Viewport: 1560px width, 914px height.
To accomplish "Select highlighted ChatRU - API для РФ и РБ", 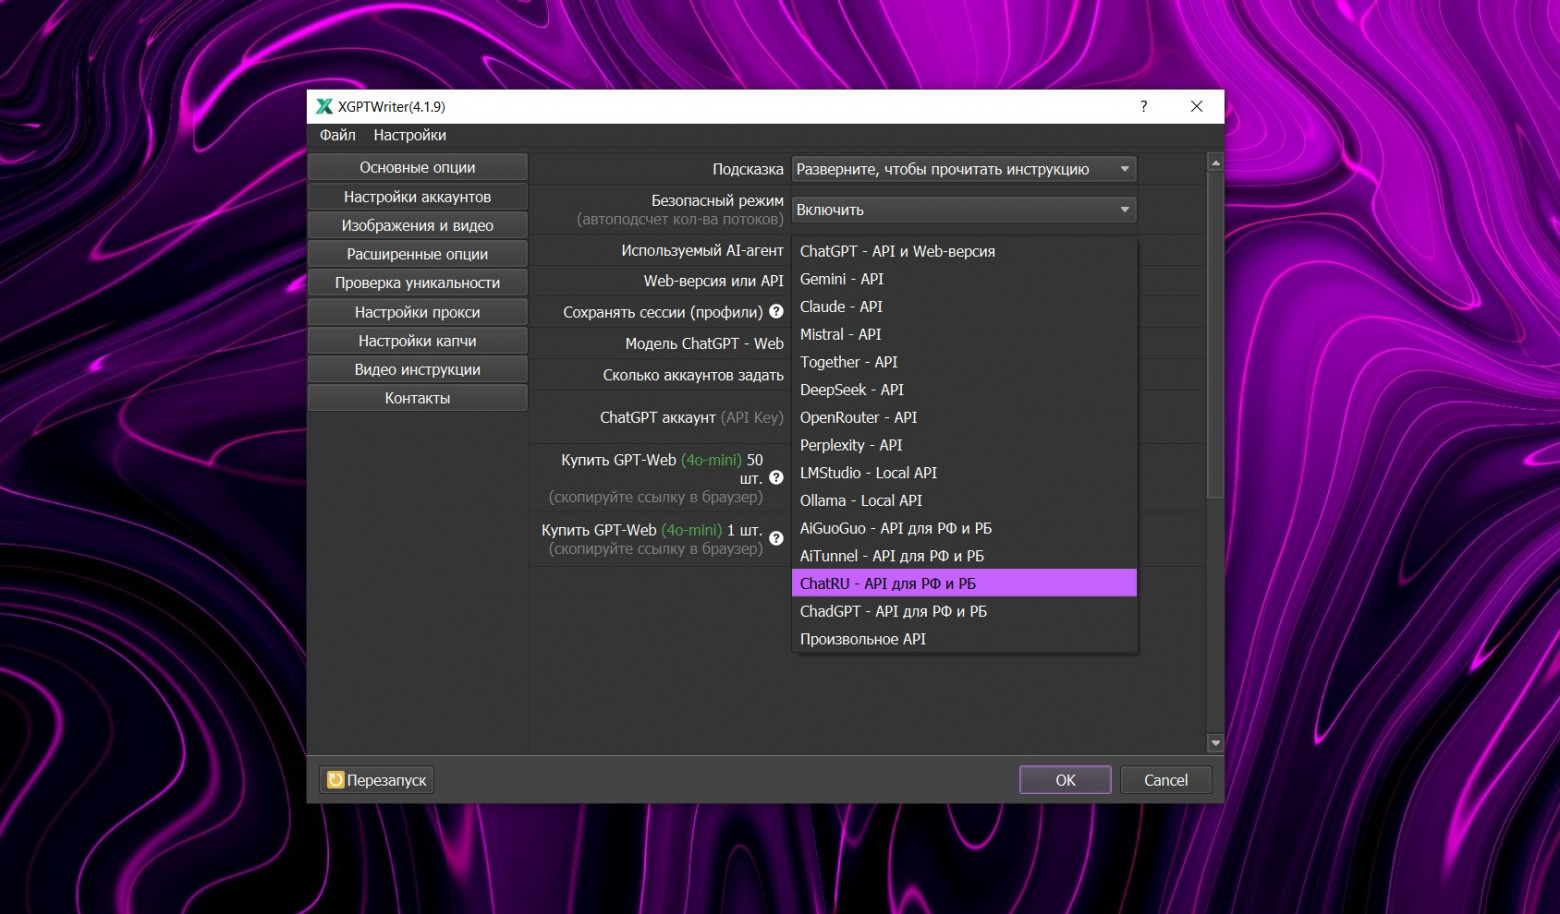I will coord(964,584).
